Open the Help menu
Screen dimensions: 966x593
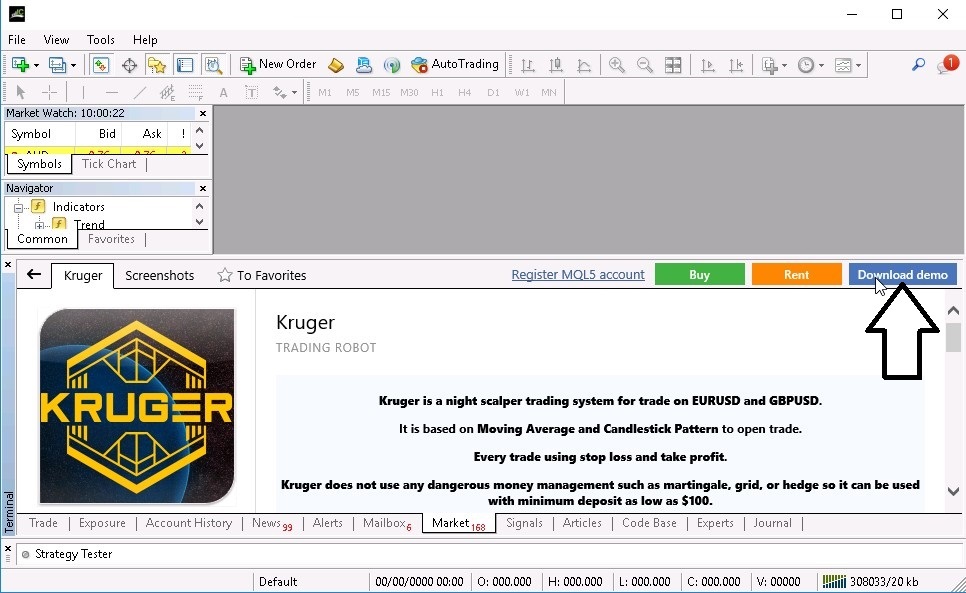(145, 40)
